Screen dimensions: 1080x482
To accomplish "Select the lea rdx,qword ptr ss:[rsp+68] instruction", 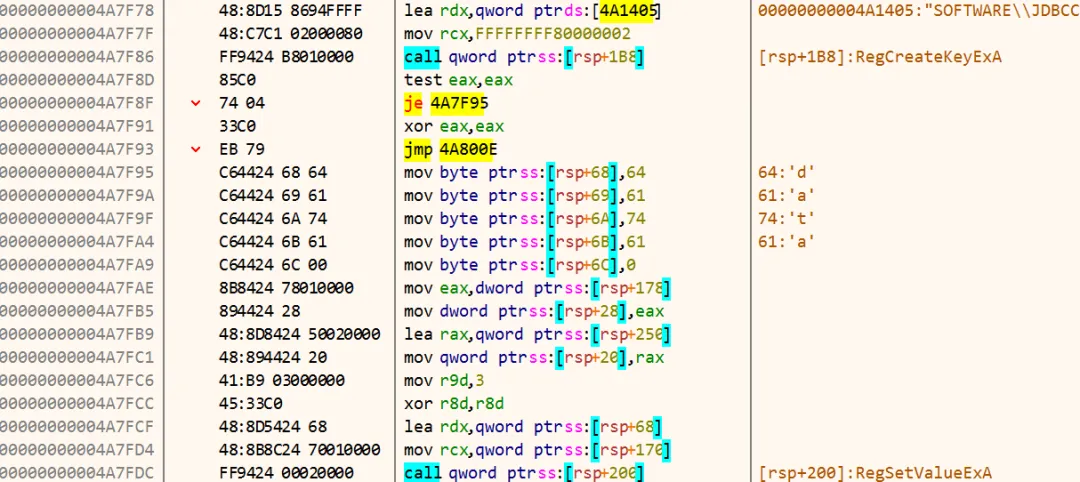I will tap(534, 427).
